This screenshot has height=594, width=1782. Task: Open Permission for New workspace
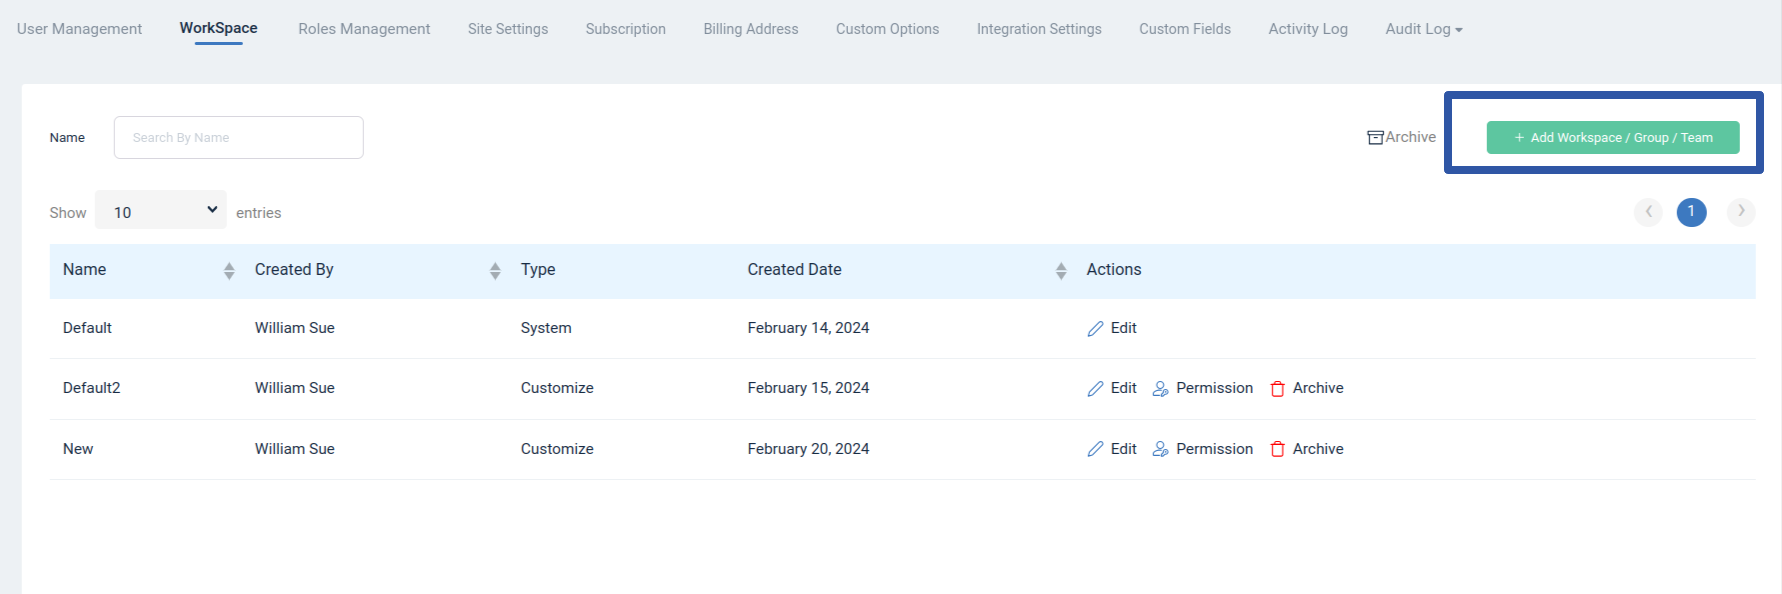pyautogui.click(x=1214, y=449)
